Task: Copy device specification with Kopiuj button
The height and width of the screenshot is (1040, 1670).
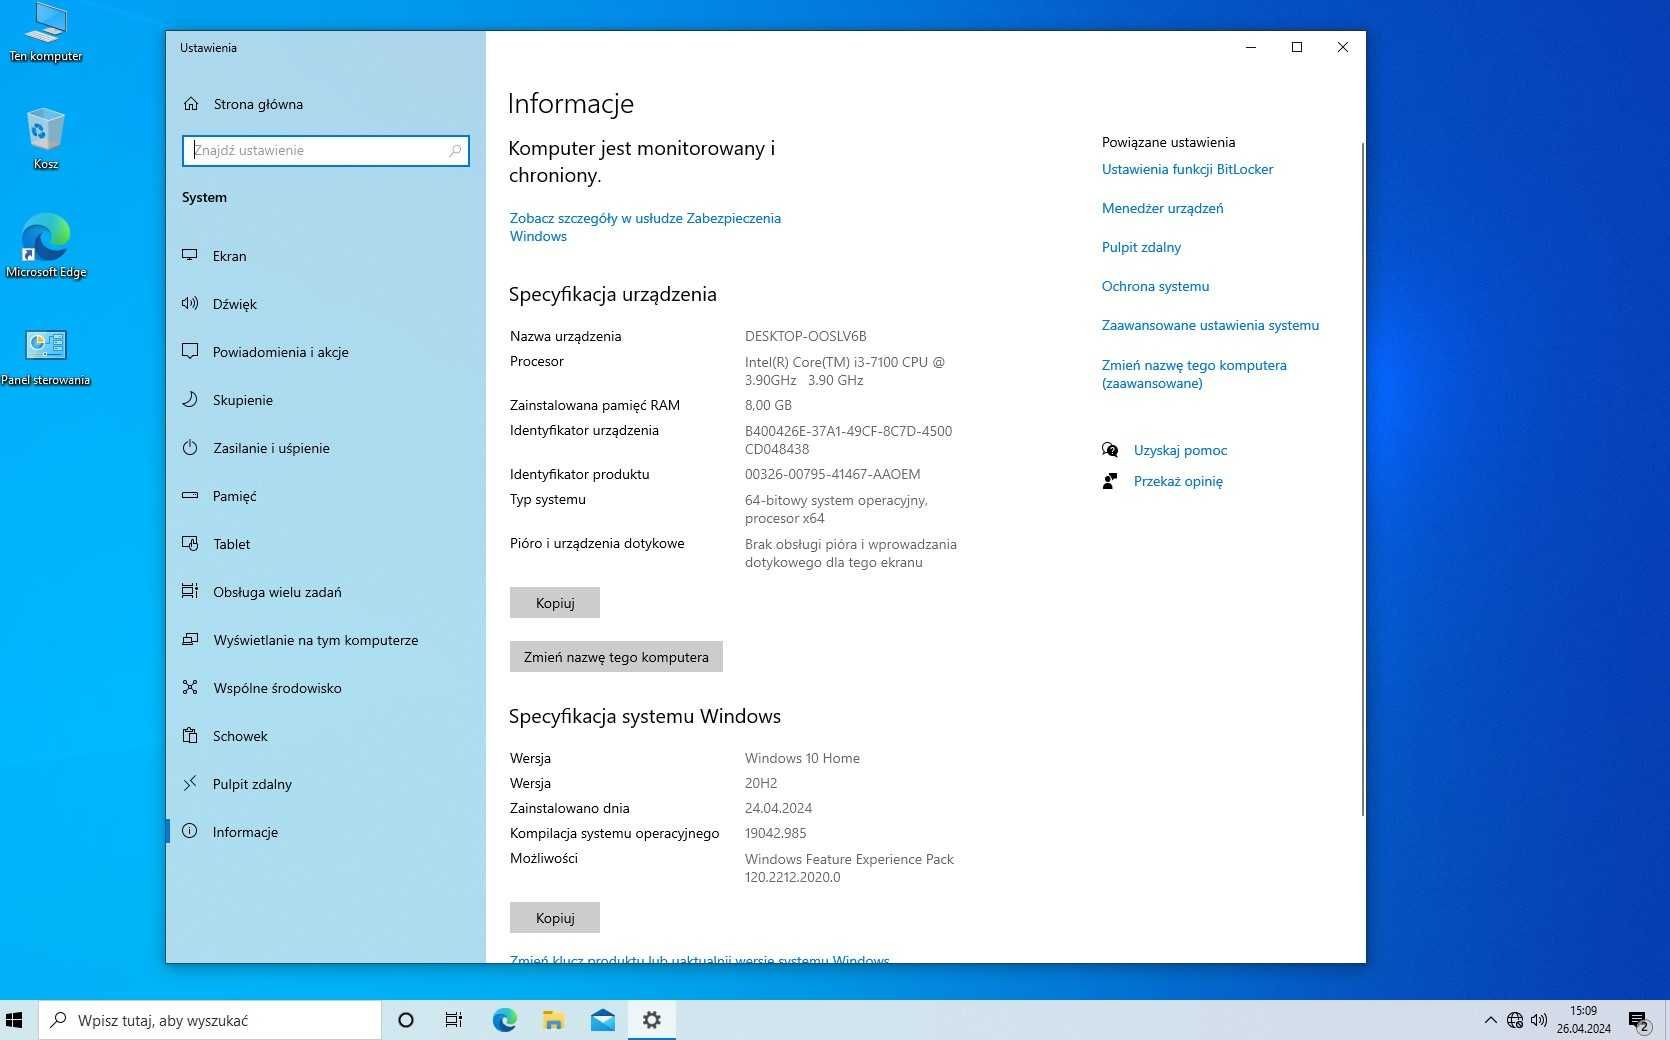Action: [x=555, y=603]
